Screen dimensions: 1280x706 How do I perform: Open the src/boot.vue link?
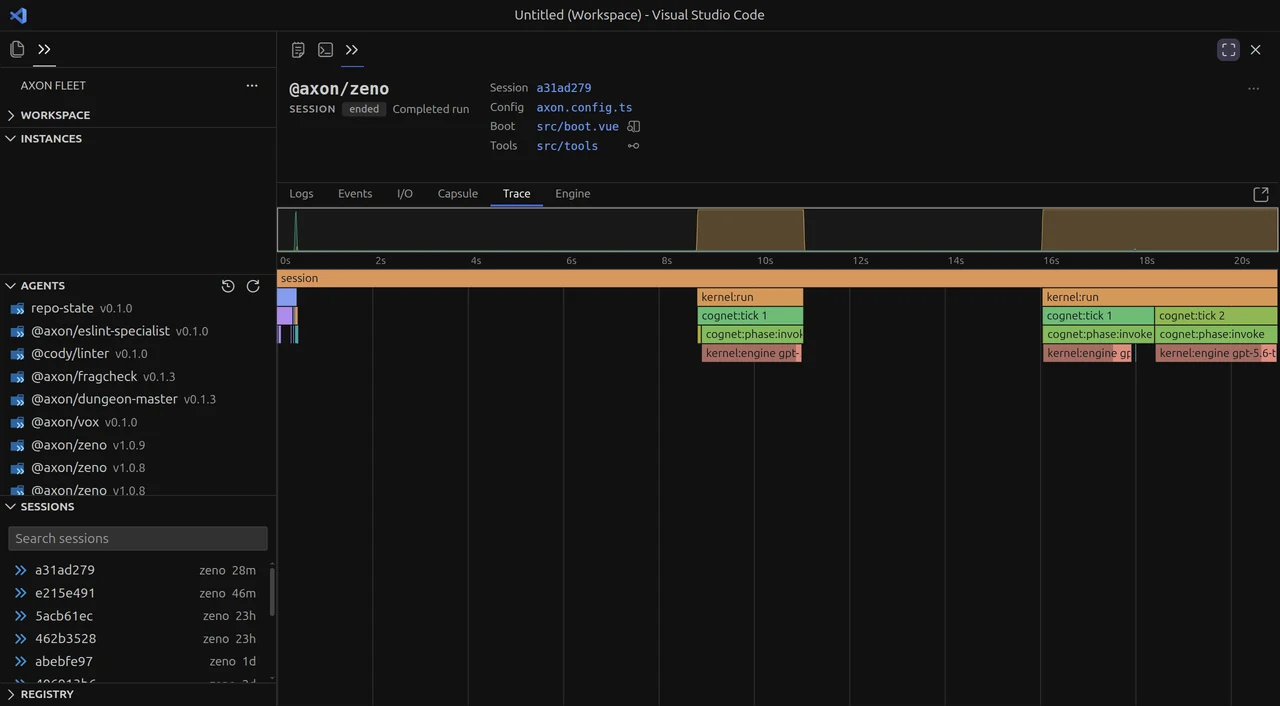[x=578, y=127]
